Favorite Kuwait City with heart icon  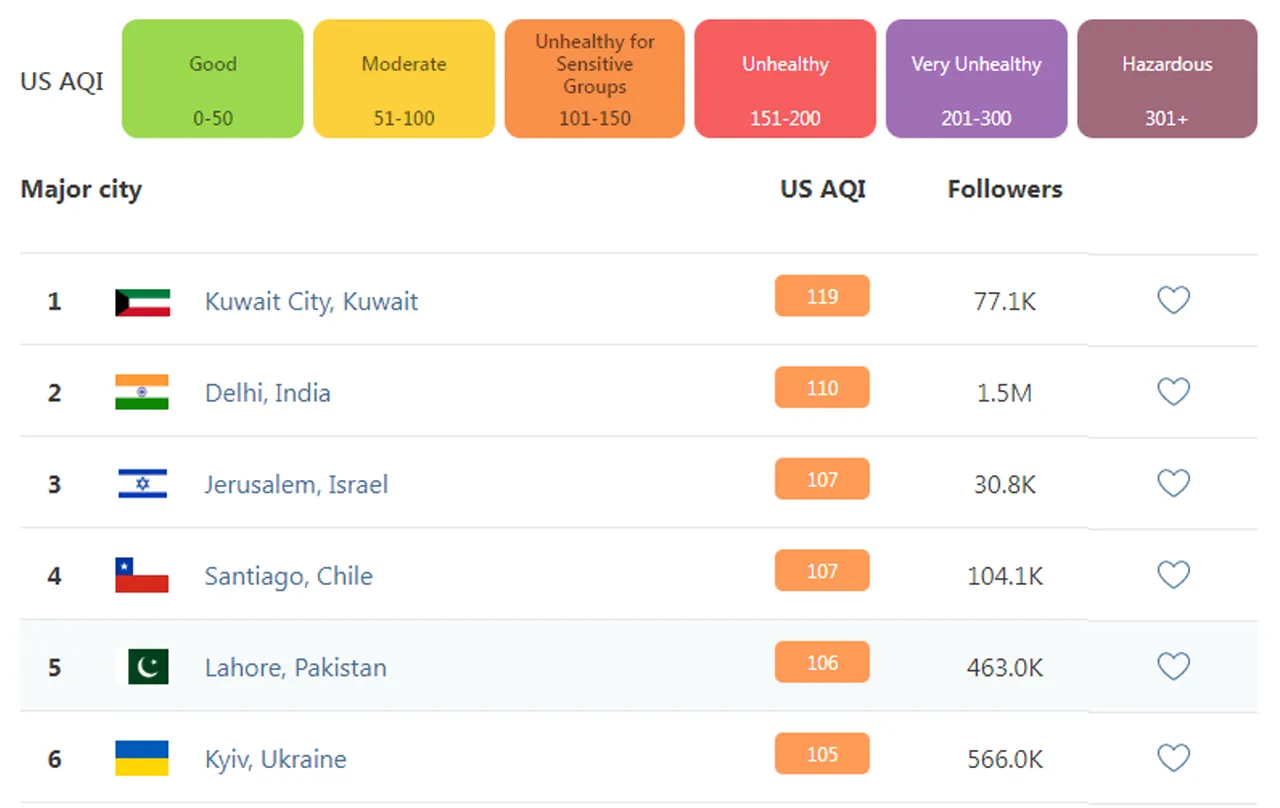point(1173,300)
